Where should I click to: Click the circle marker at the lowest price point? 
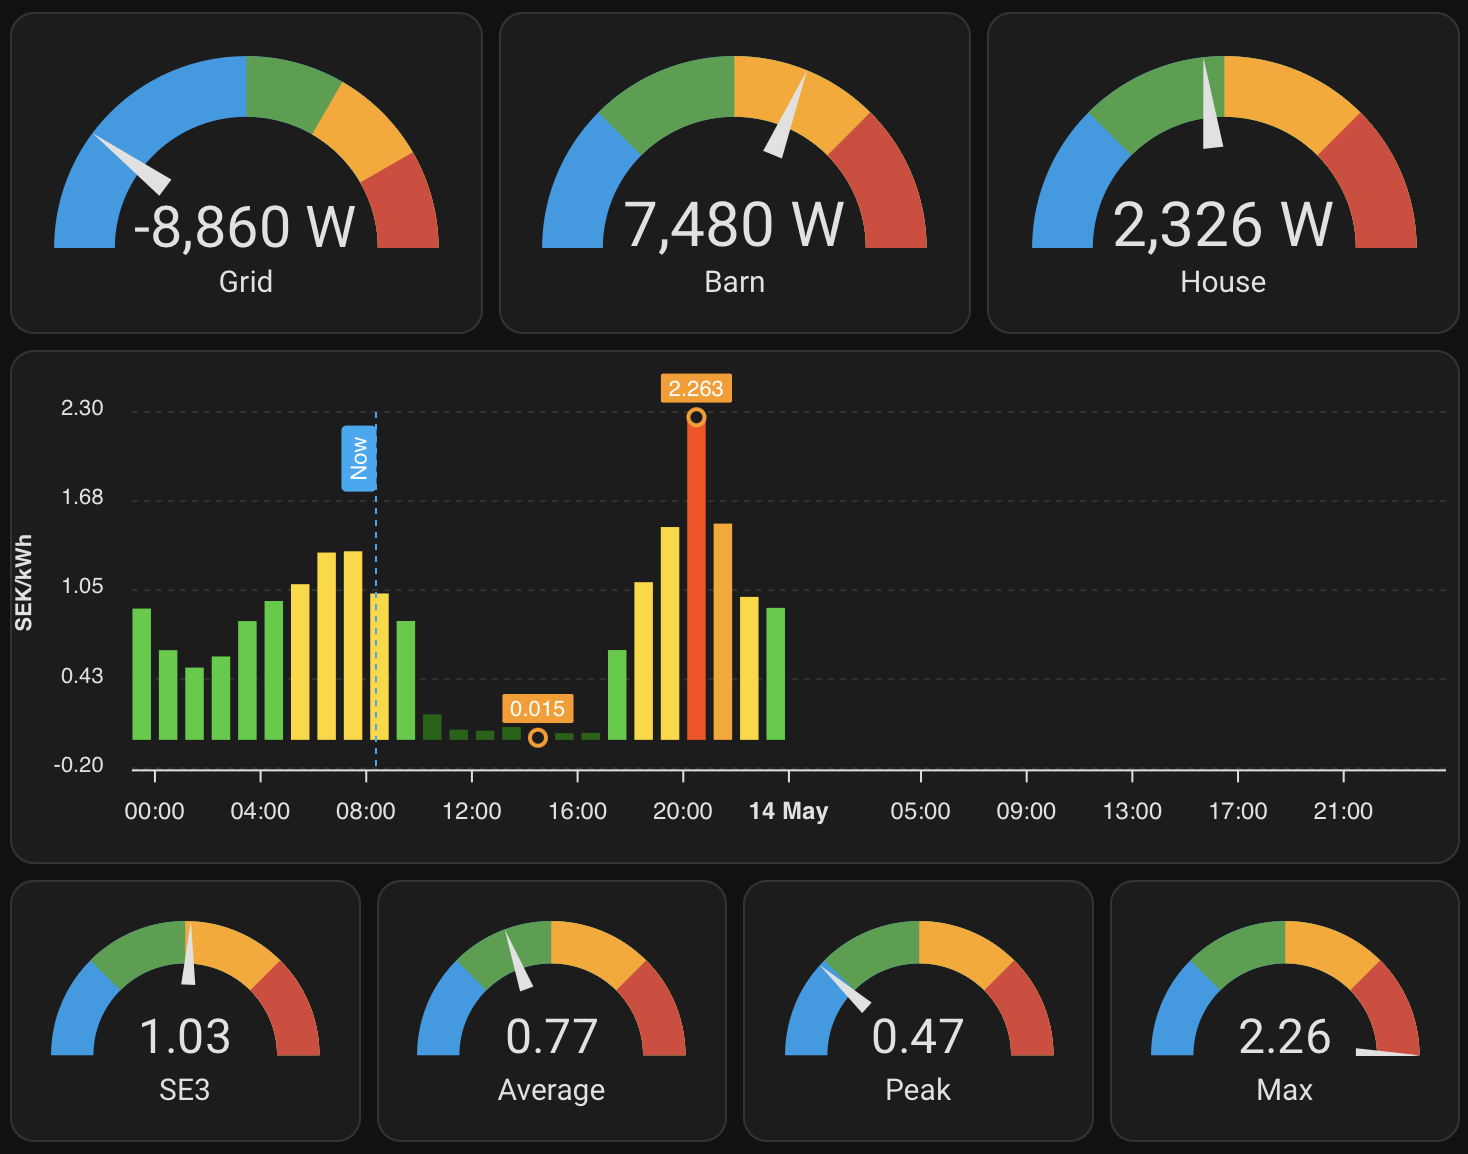pyautogui.click(x=538, y=738)
